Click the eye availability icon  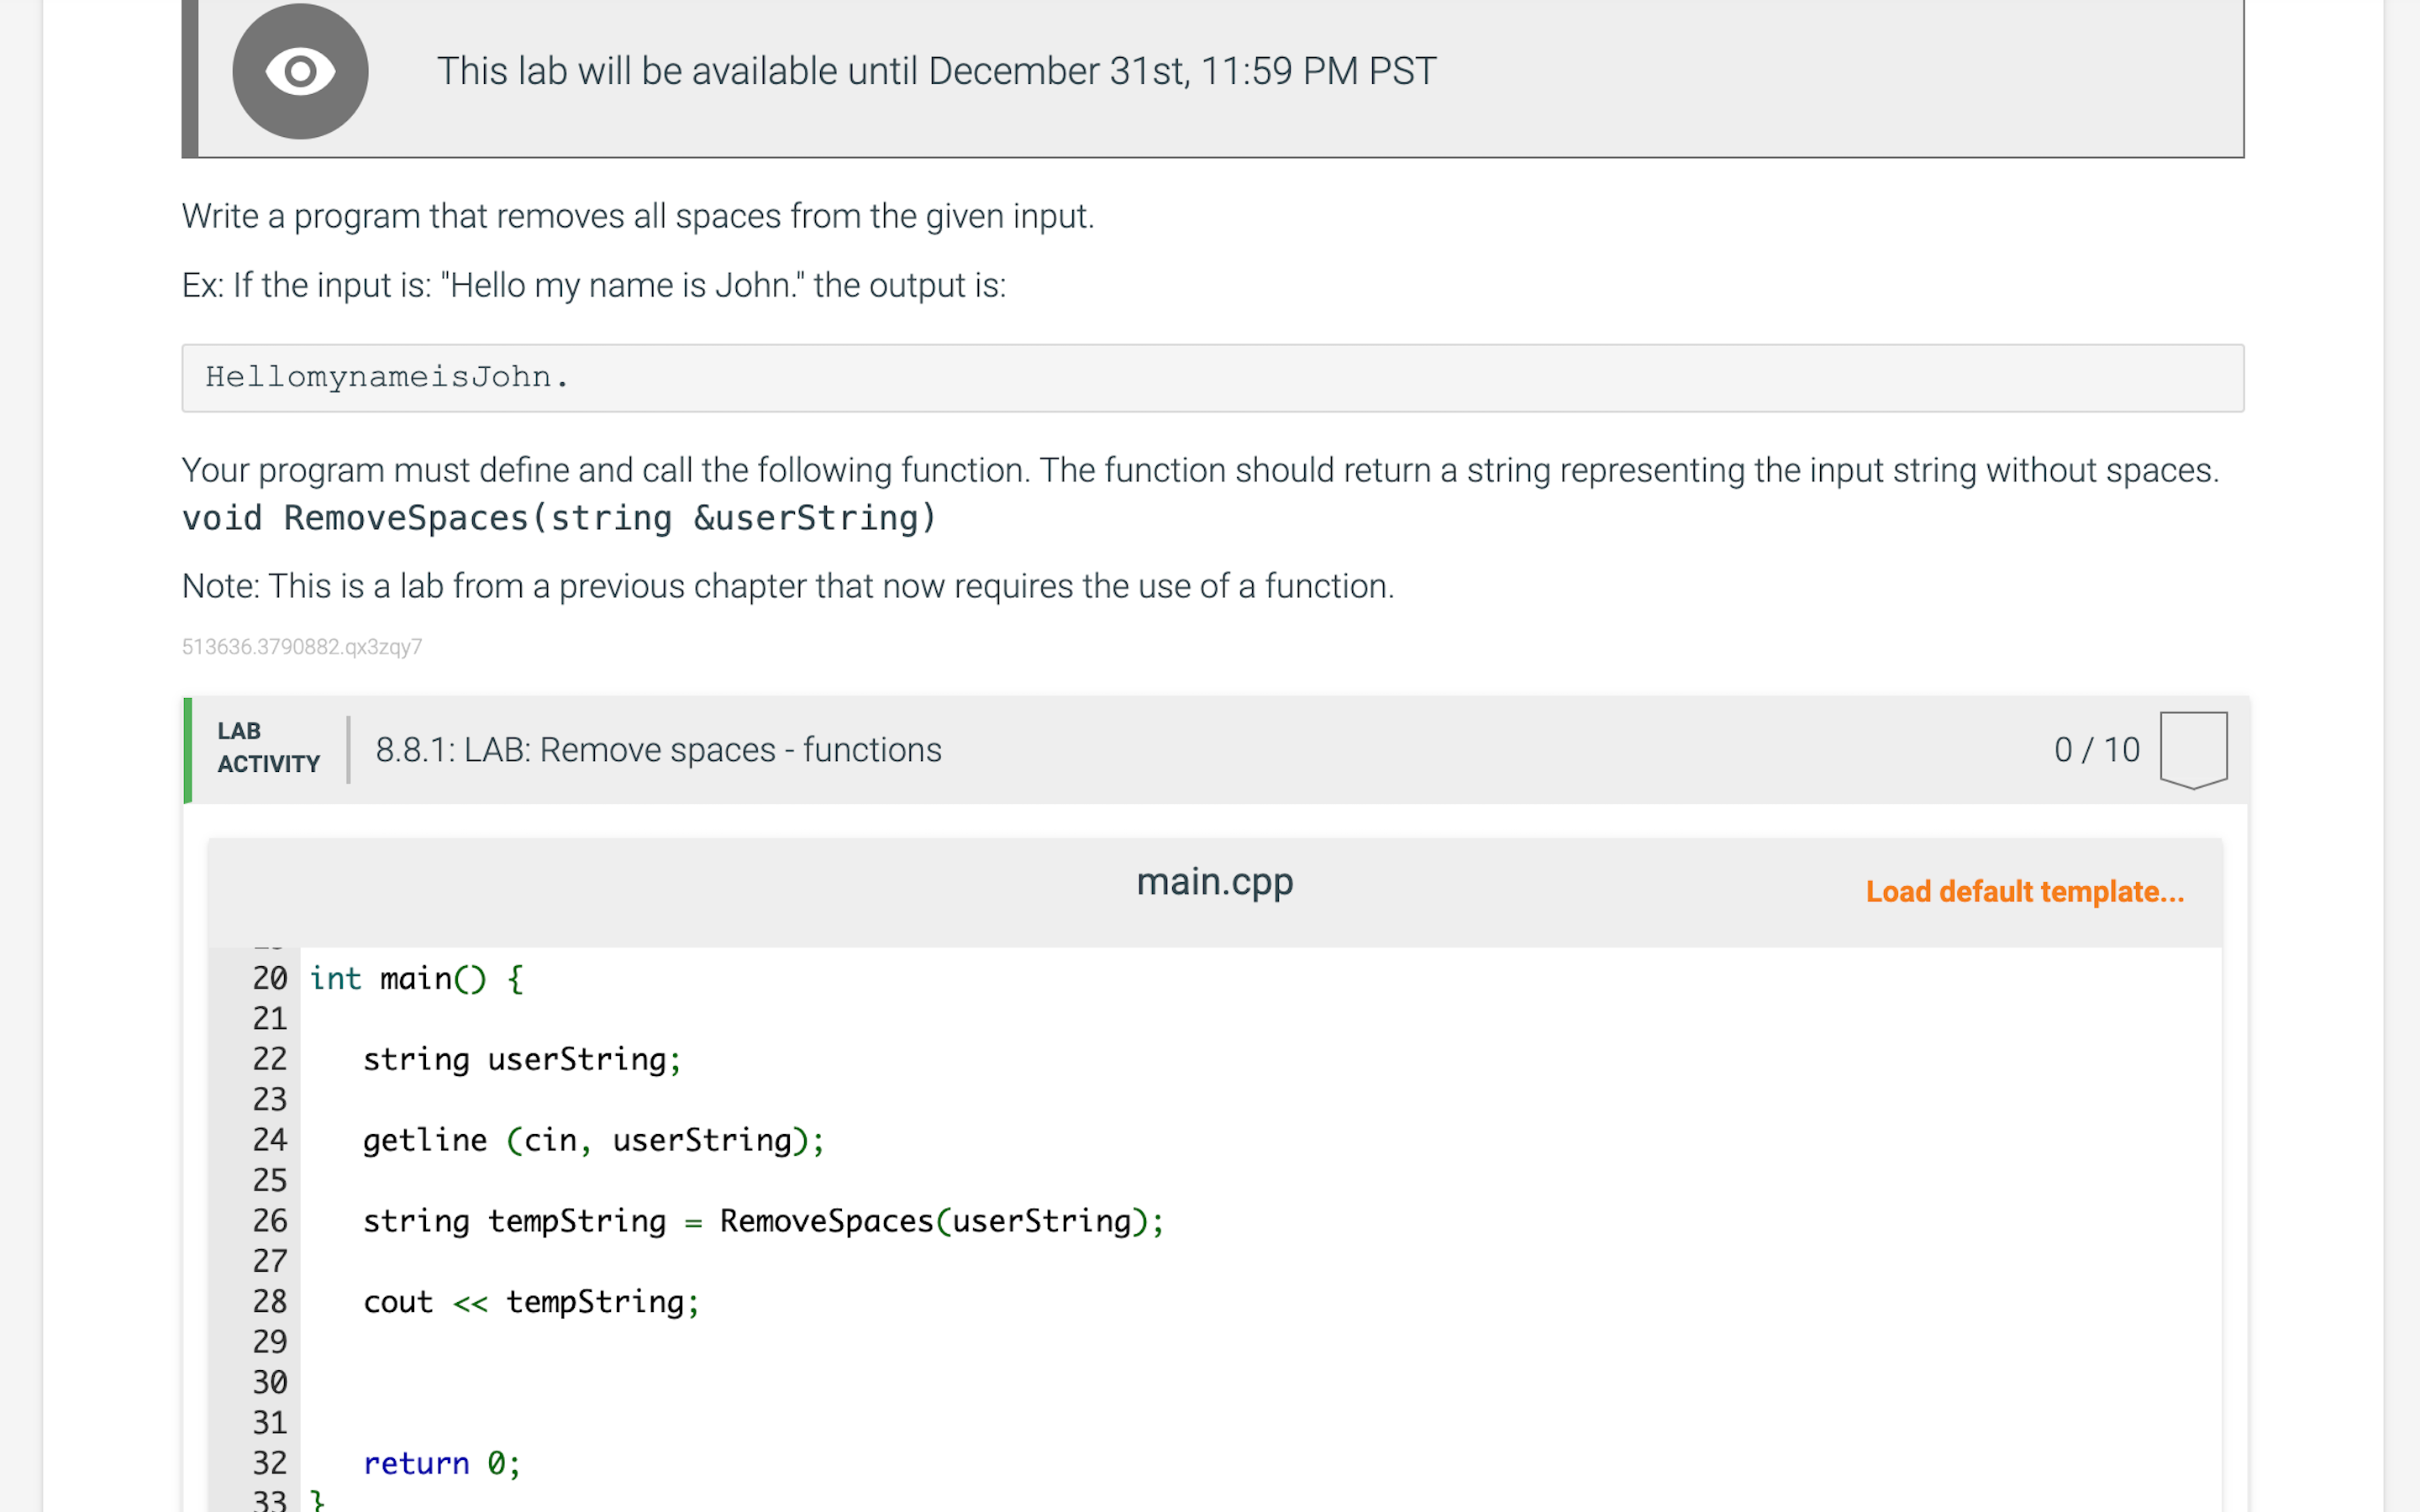(300, 71)
